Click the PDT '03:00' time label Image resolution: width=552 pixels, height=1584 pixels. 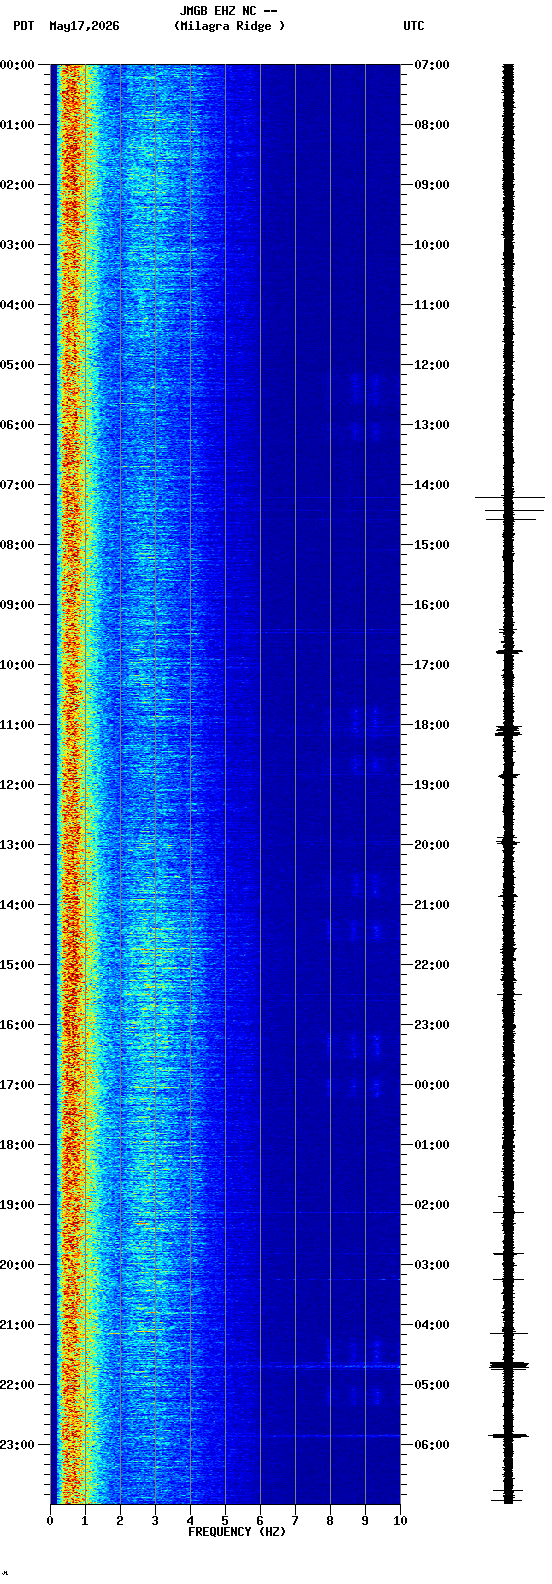point(17,245)
